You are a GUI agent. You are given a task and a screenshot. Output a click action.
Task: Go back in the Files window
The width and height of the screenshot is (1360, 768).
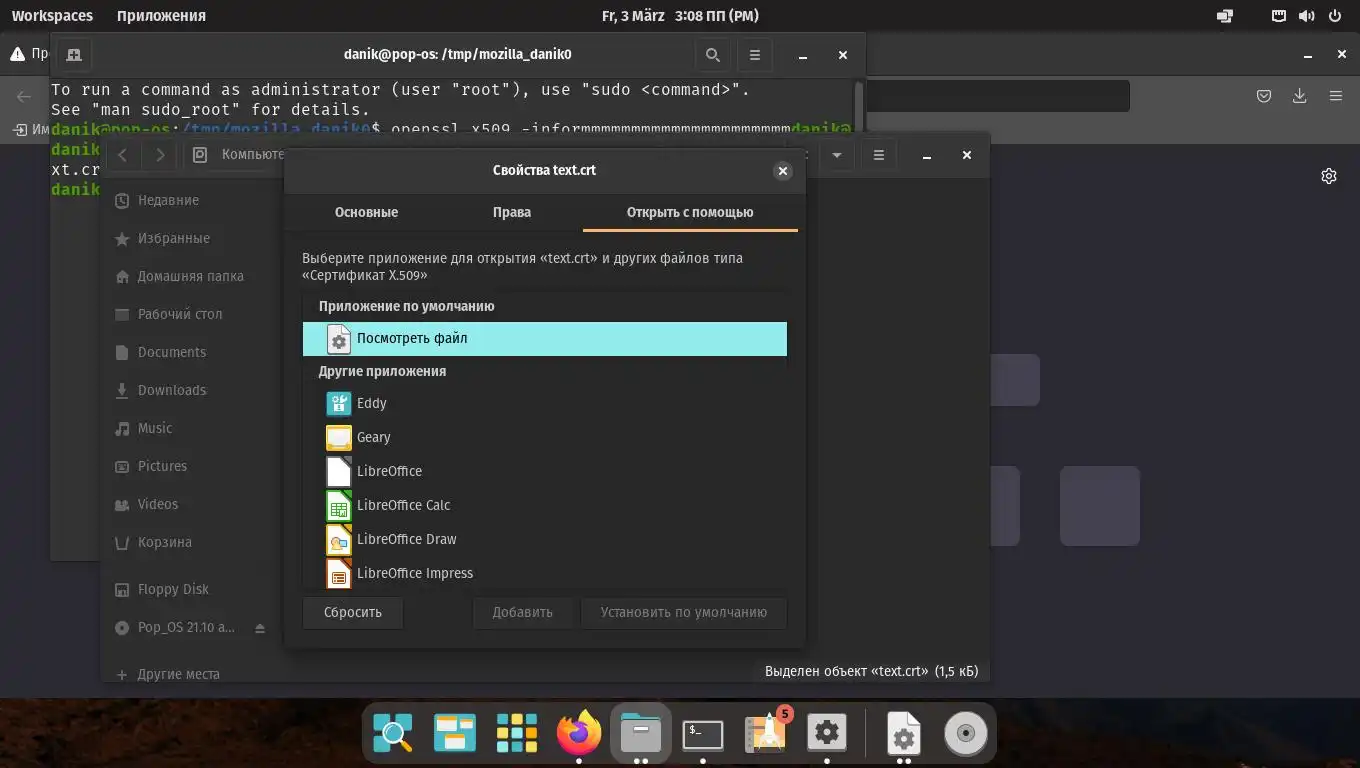coord(123,155)
